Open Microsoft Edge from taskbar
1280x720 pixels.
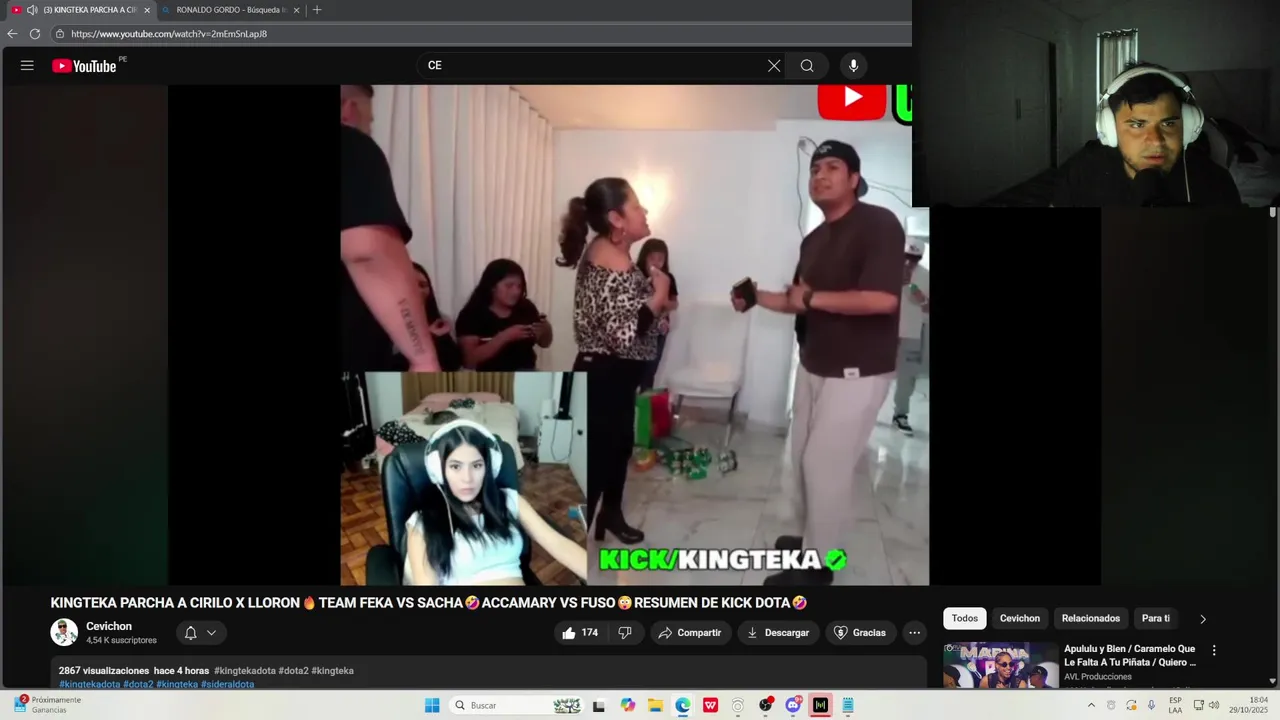tap(683, 705)
